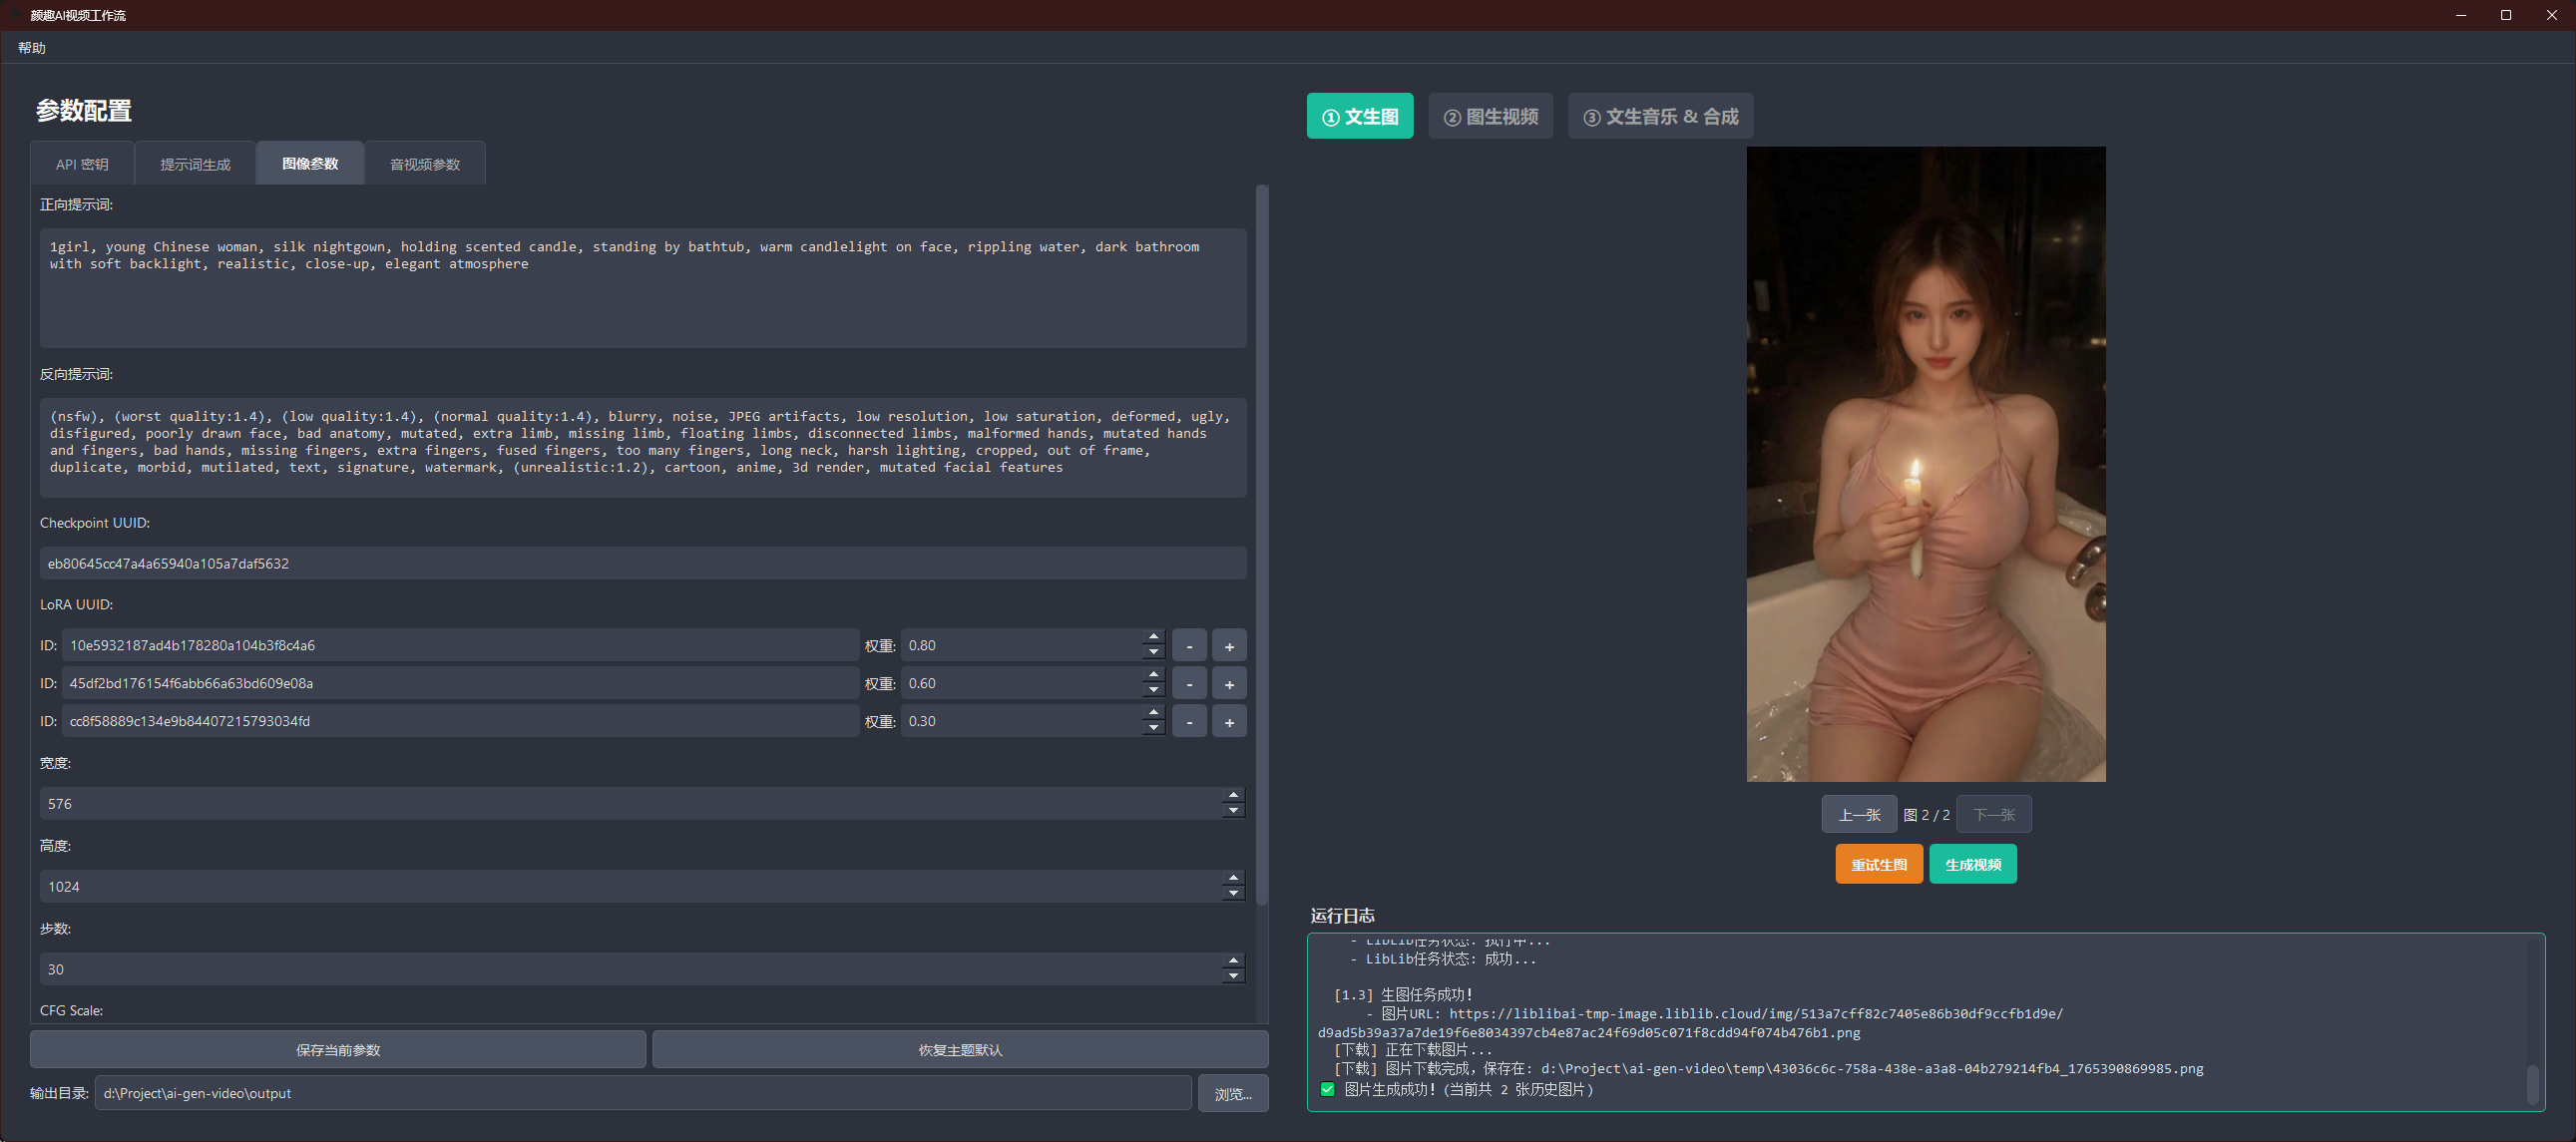The height and width of the screenshot is (1142, 2576).
Task: Click the 输出目录 path field
Action: click(643, 1093)
